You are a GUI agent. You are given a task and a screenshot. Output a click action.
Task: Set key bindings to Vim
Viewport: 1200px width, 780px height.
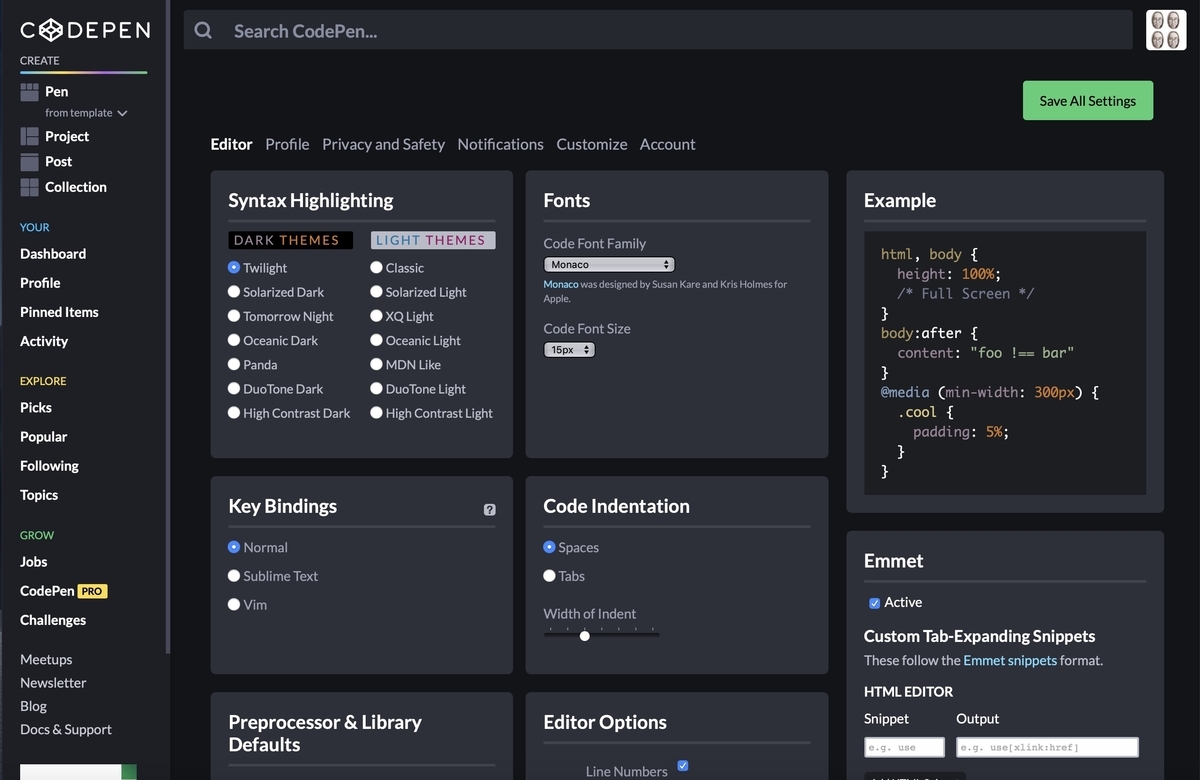click(234, 604)
